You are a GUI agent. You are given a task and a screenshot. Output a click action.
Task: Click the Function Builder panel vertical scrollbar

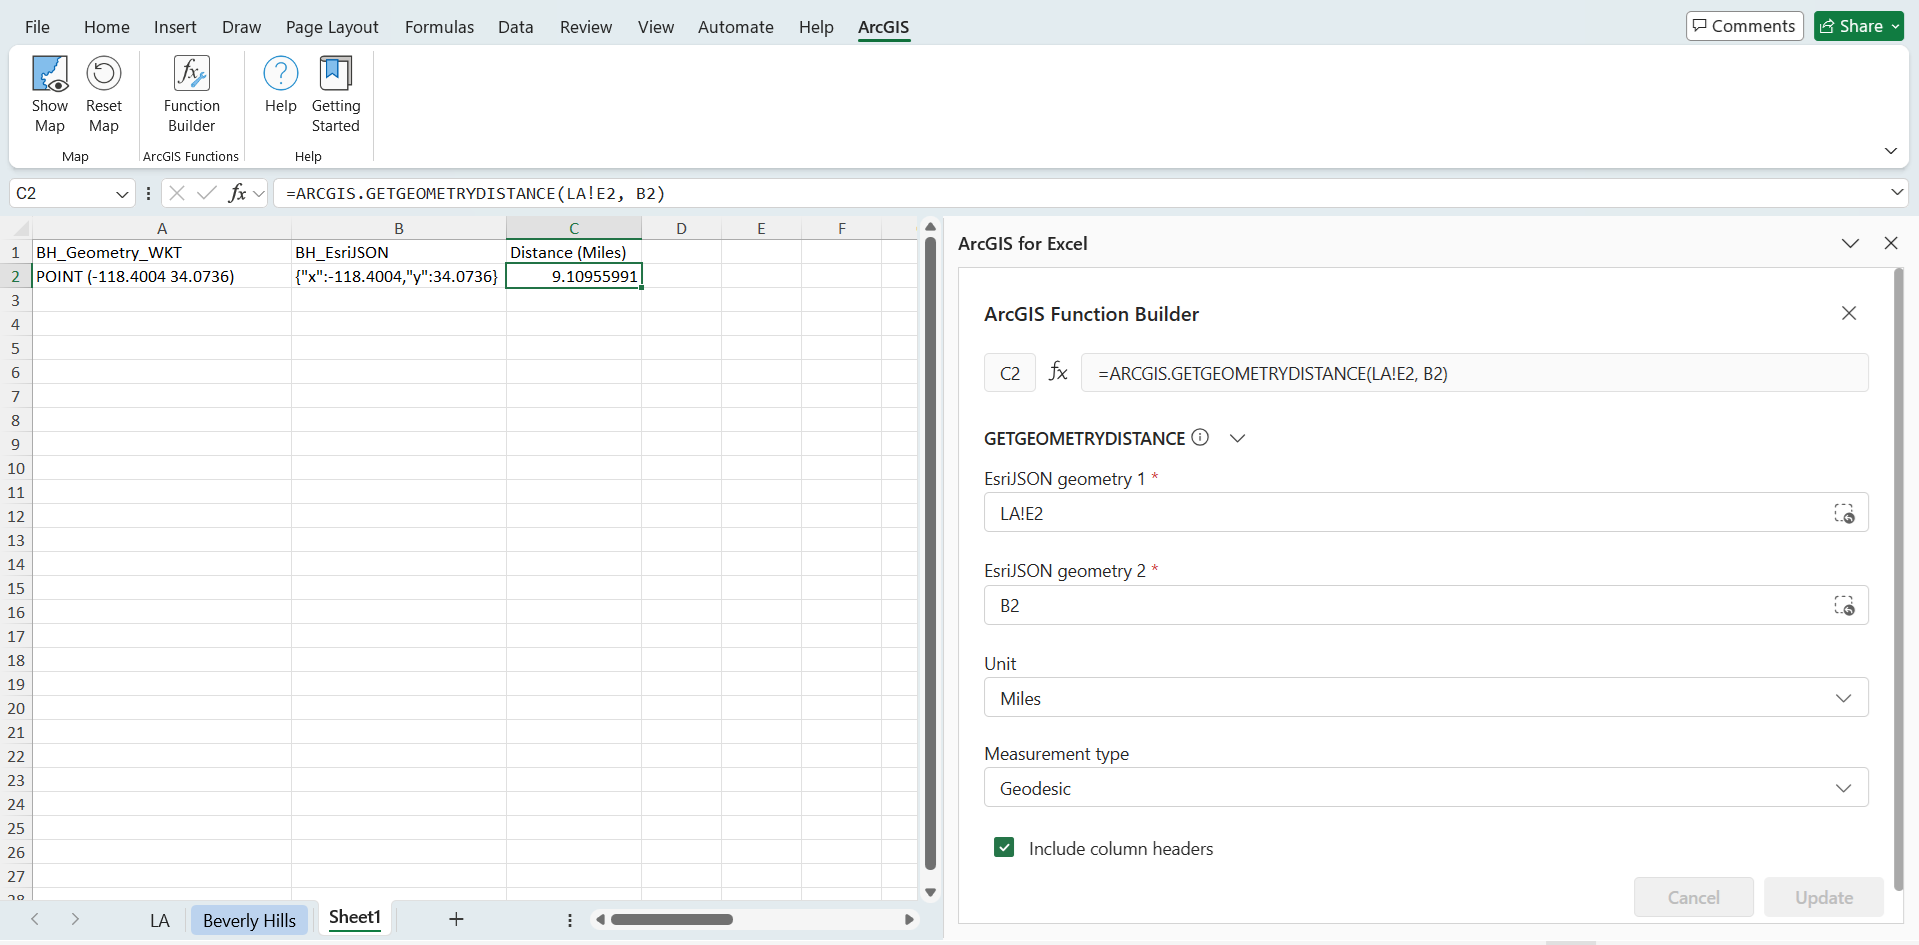point(1898,579)
